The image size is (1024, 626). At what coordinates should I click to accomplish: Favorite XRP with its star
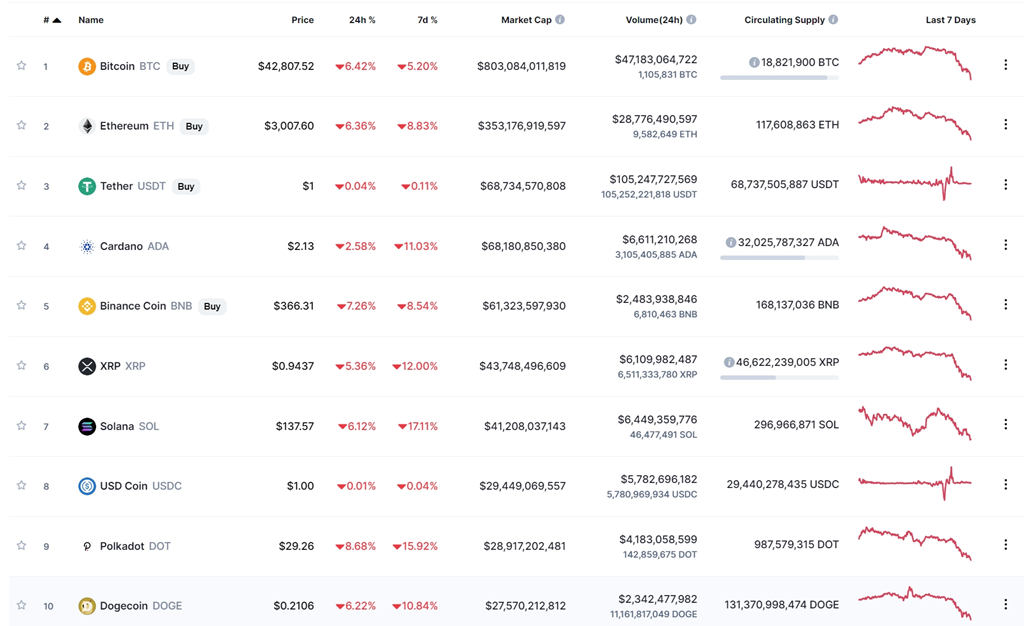tap(21, 366)
